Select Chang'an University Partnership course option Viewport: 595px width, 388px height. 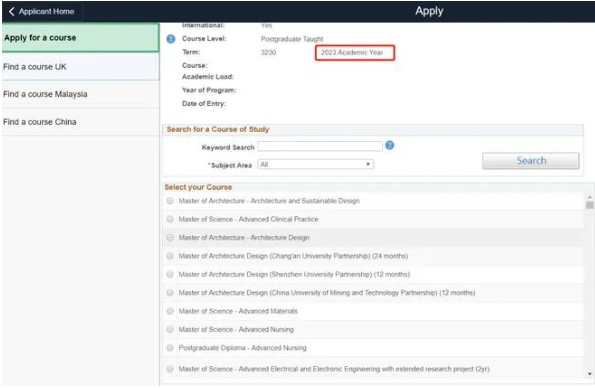point(170,256)
